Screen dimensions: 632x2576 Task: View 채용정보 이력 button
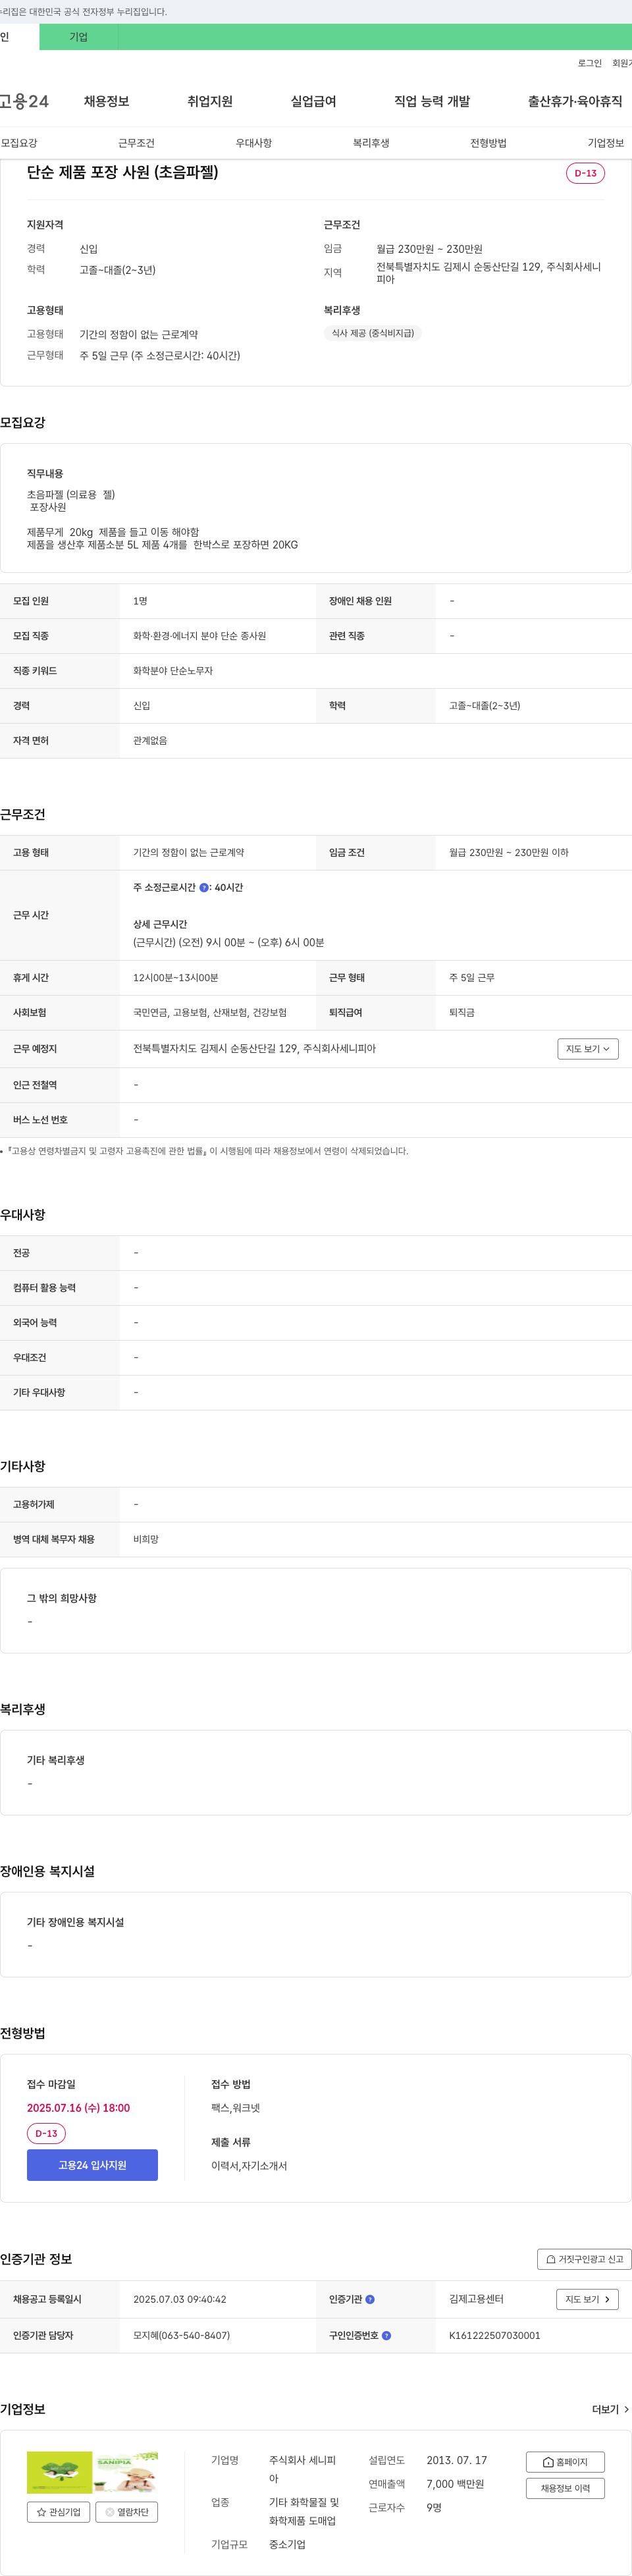[x=565, y=2488]
